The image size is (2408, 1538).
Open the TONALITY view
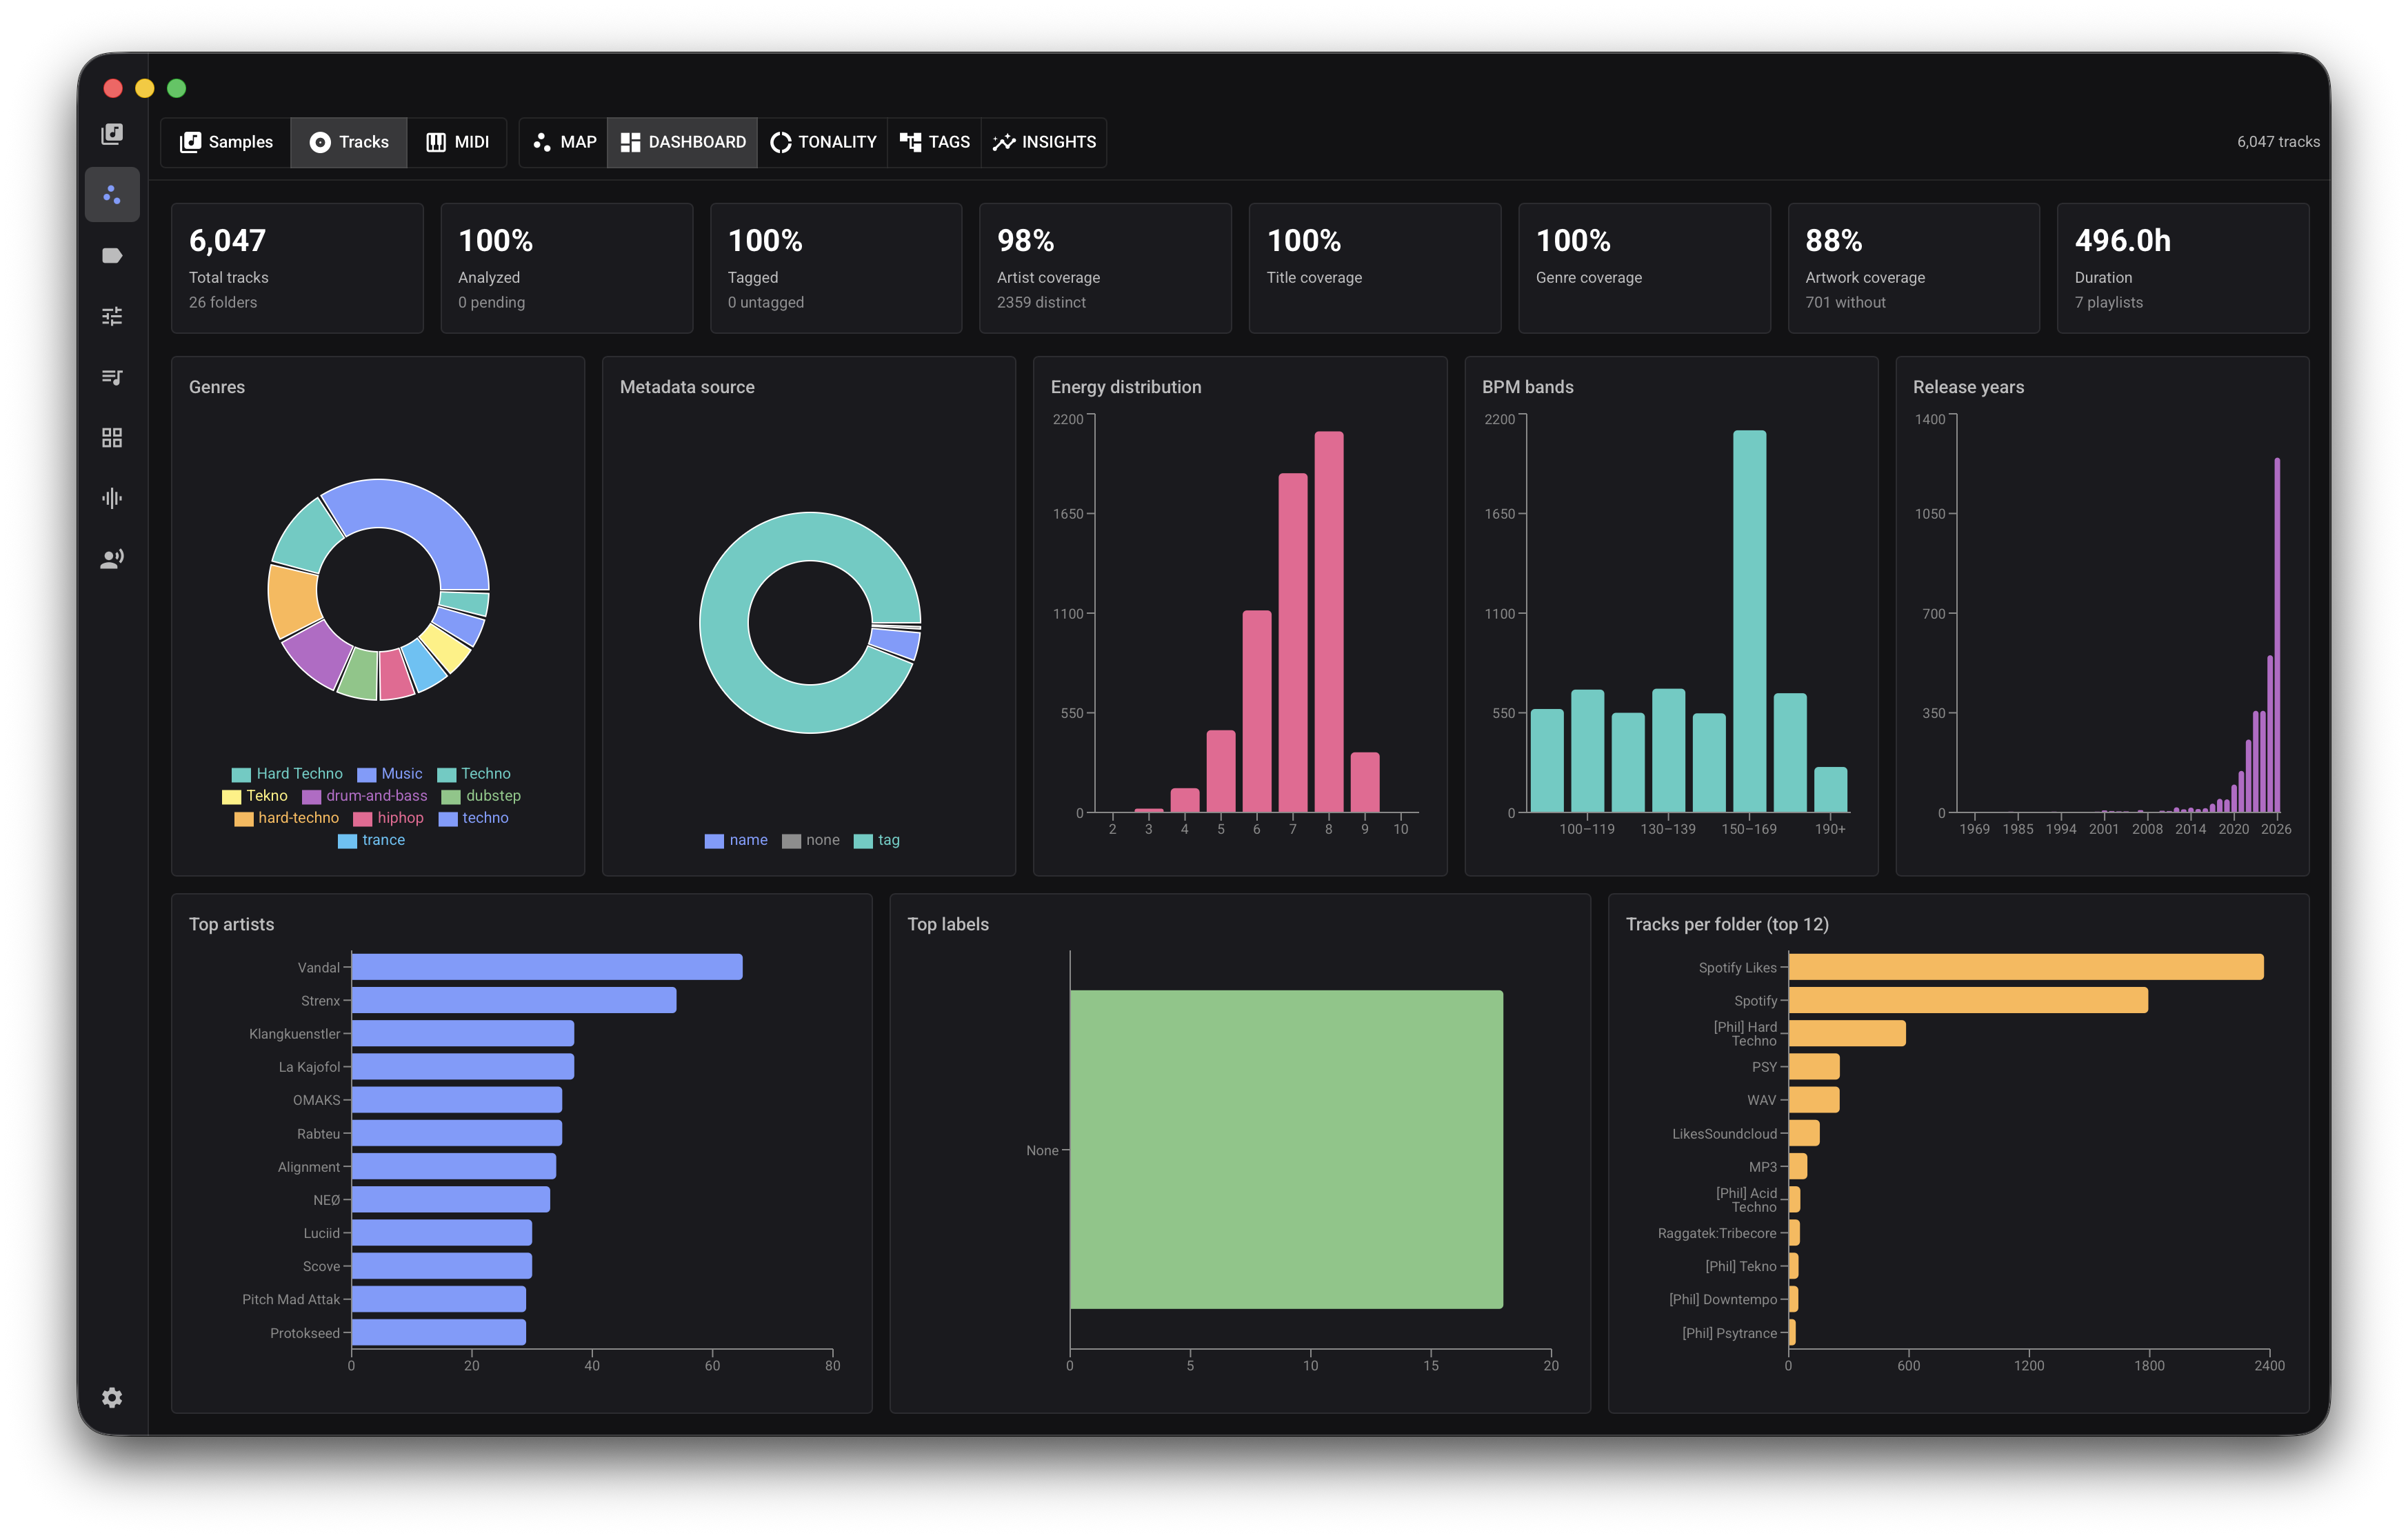823,142
